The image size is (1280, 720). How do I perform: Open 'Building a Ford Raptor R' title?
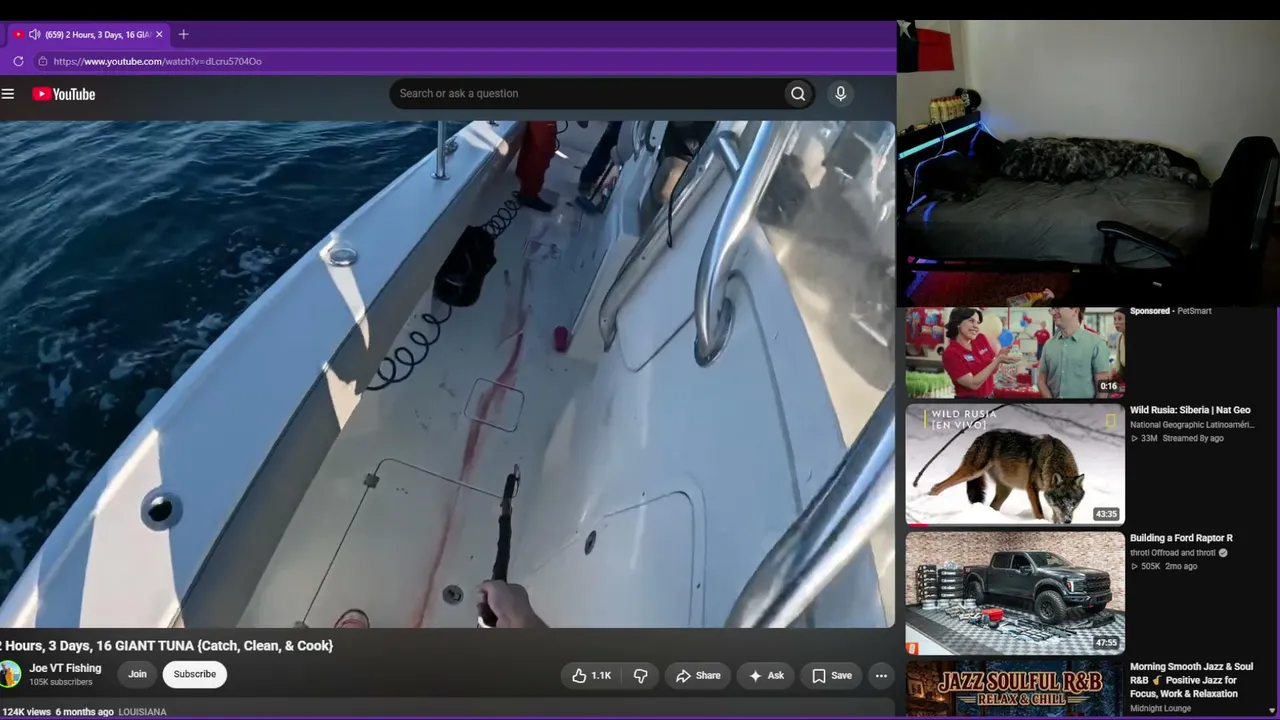point(1181,538)
